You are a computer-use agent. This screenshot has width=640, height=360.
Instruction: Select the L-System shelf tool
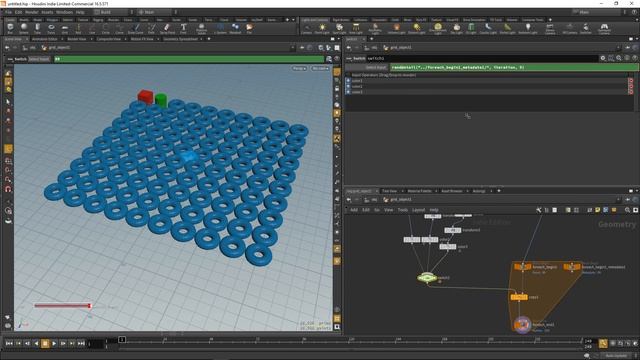(x=220, y=28)
